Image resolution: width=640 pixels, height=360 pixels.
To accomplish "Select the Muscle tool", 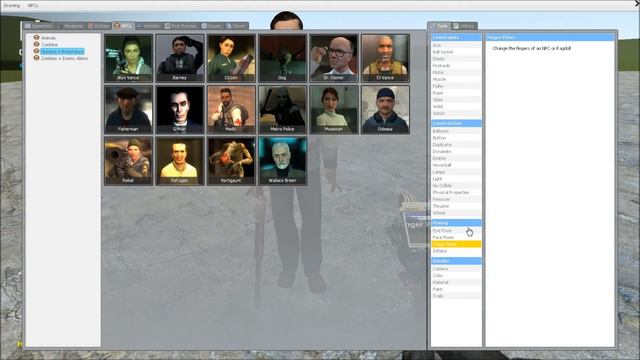I will tap(456, 79).
